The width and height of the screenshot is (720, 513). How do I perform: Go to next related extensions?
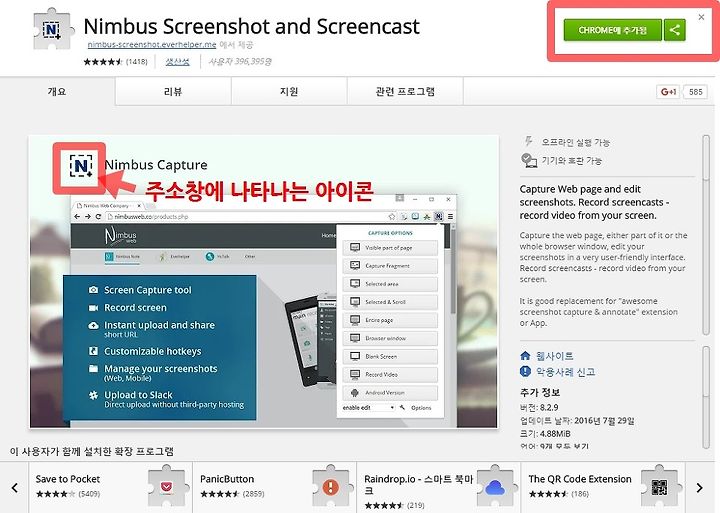click(699, 488)
